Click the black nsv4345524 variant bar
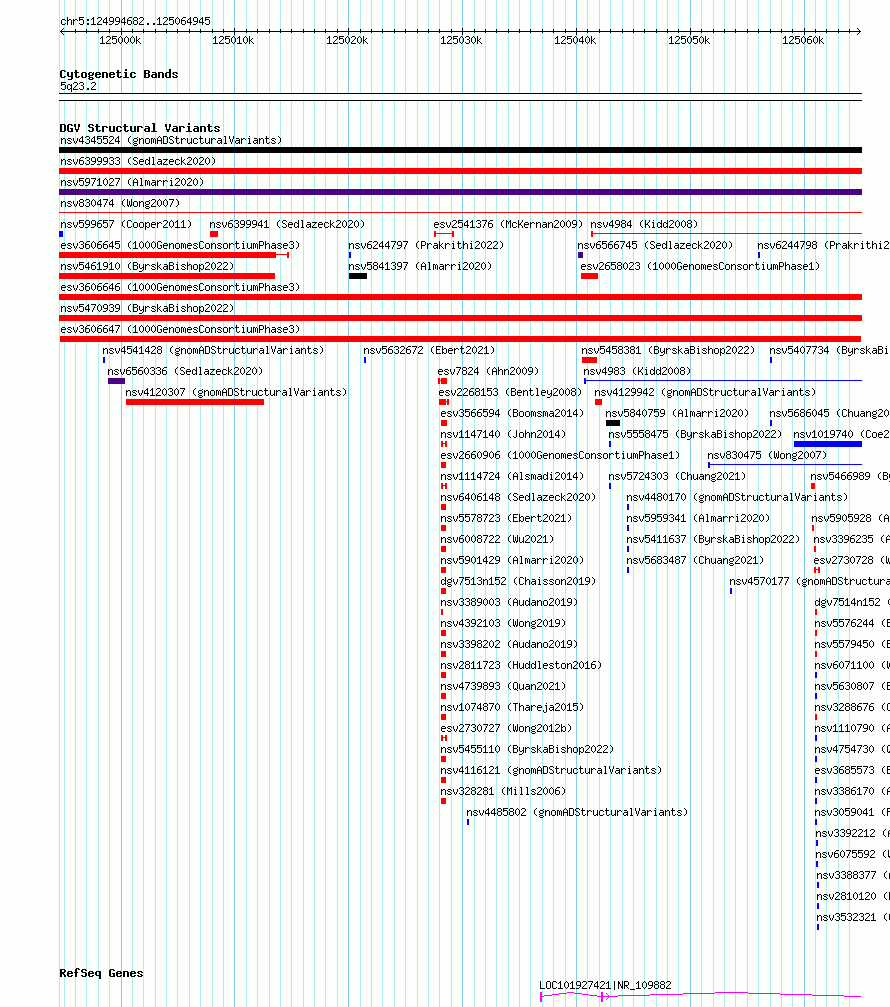 point(460,150)
